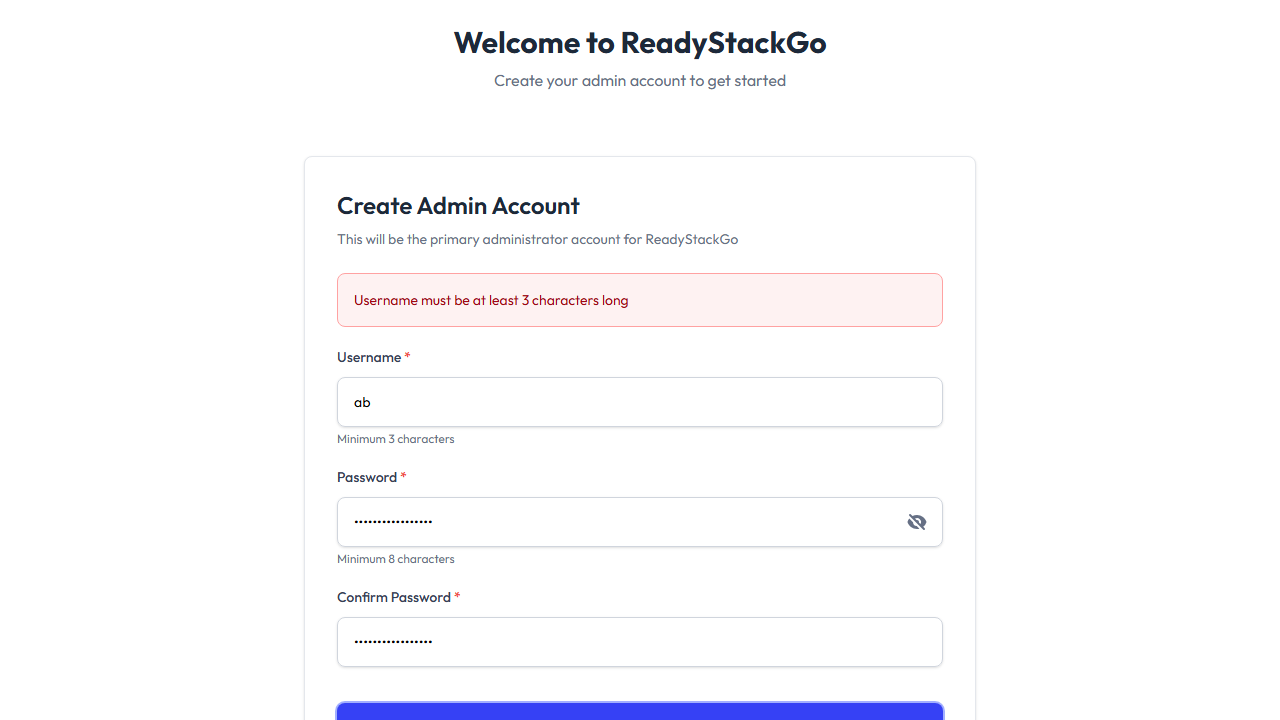Image resolution: width=1280 pixels, height=720 pixels.
Task: Click the red asterisk beside Confirm Password
Action: click(458, 597)
